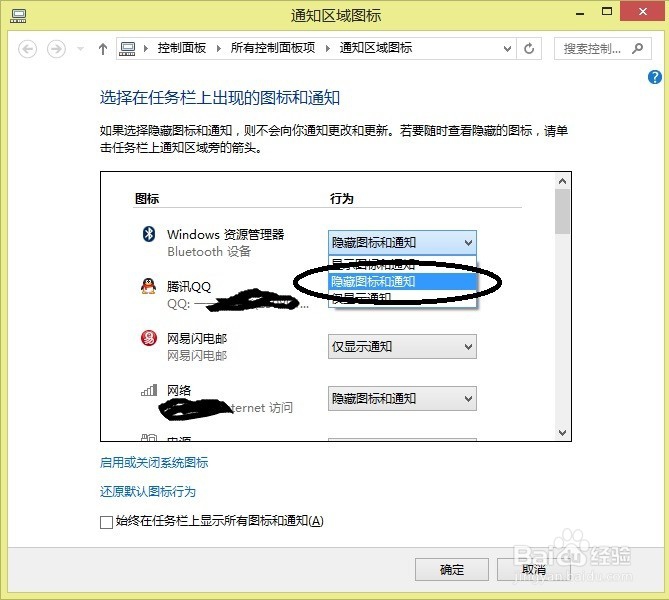Click the Forward navigation arrow
This screenshot has width=669, height=600.
pos(56,49)
